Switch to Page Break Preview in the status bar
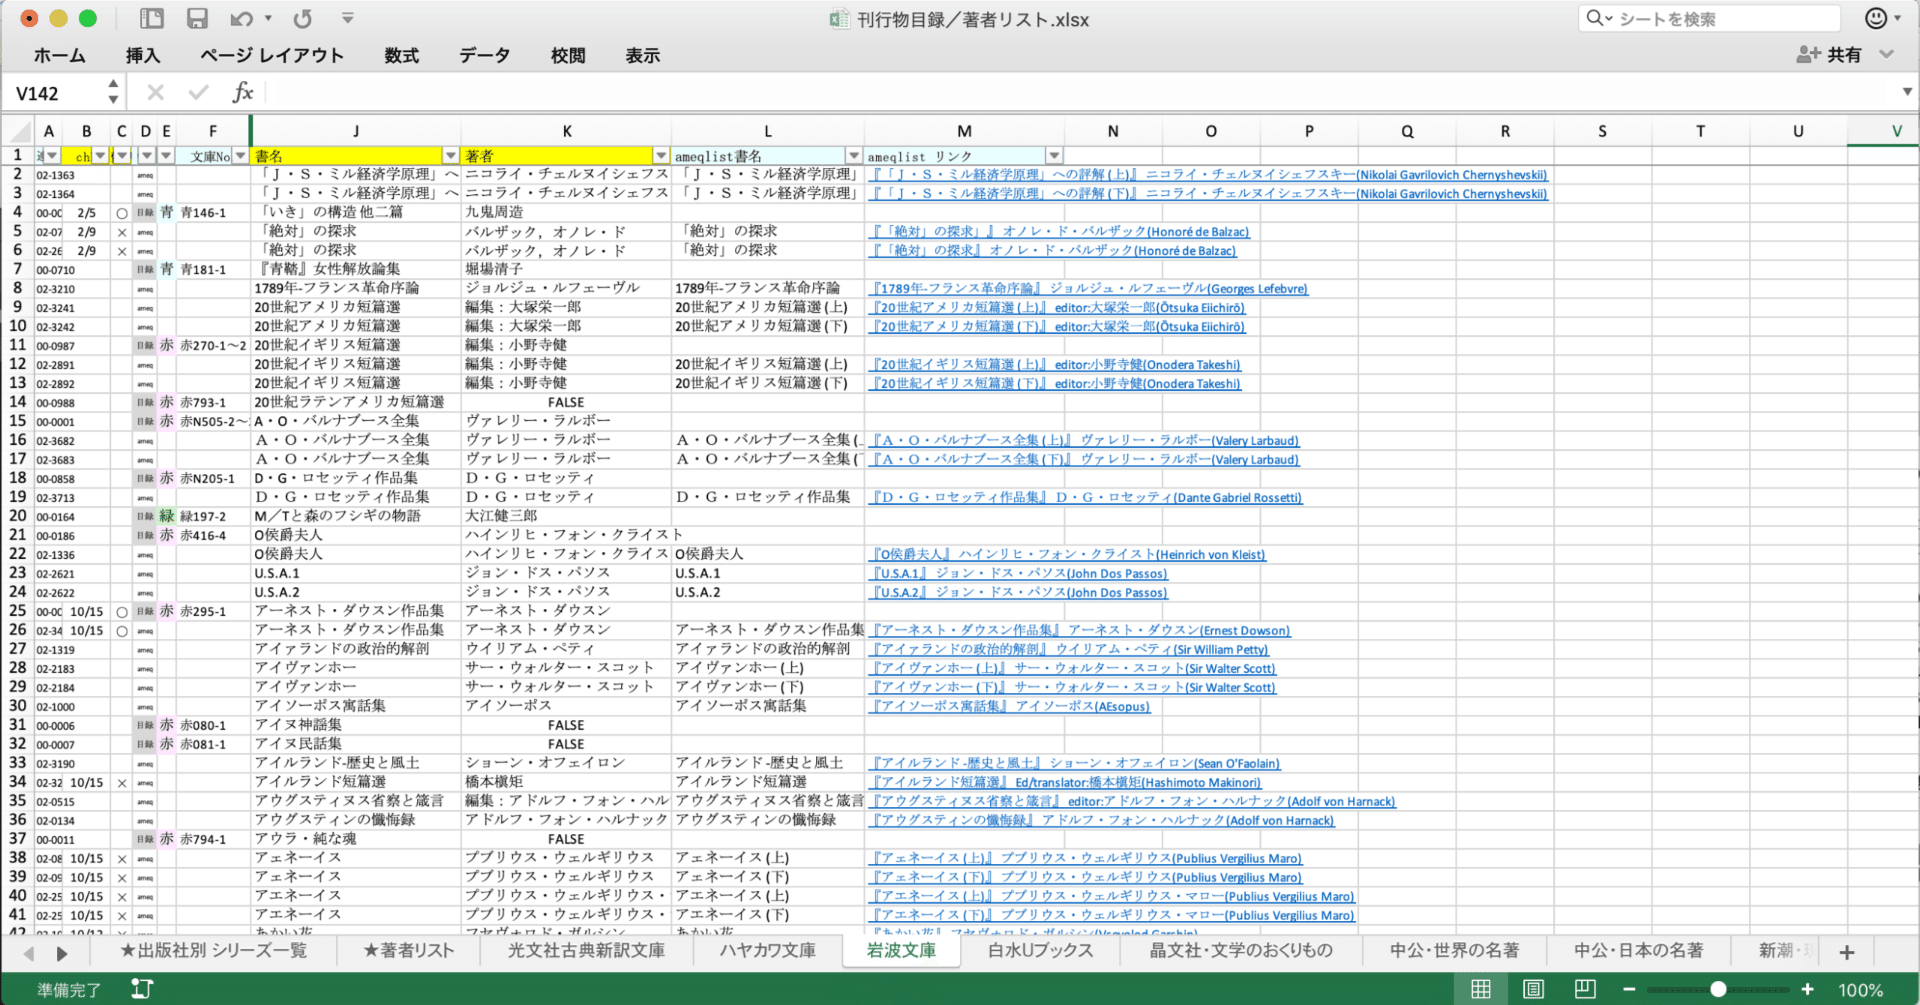The width and height of the screenshot is (1920, 1005). coord(1585,989)
